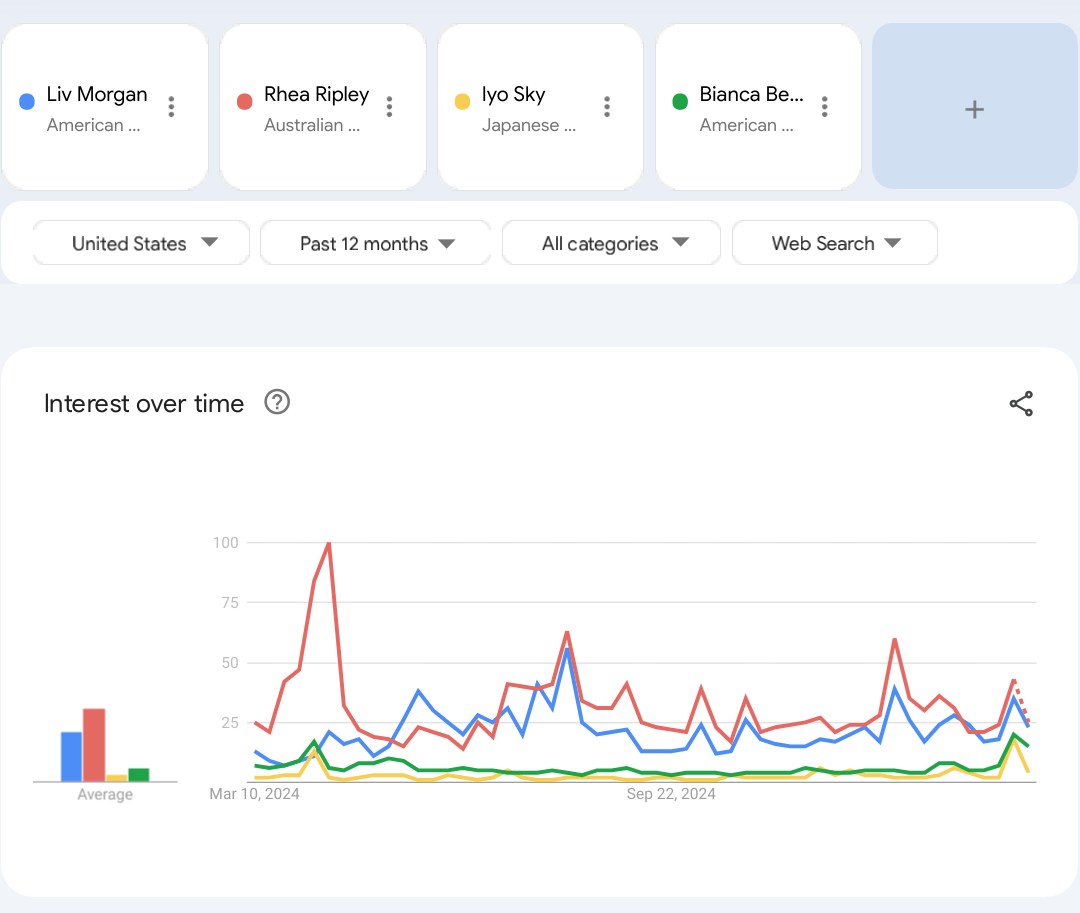Click the red line peak at 100
1080x913 pixels.
329,543
